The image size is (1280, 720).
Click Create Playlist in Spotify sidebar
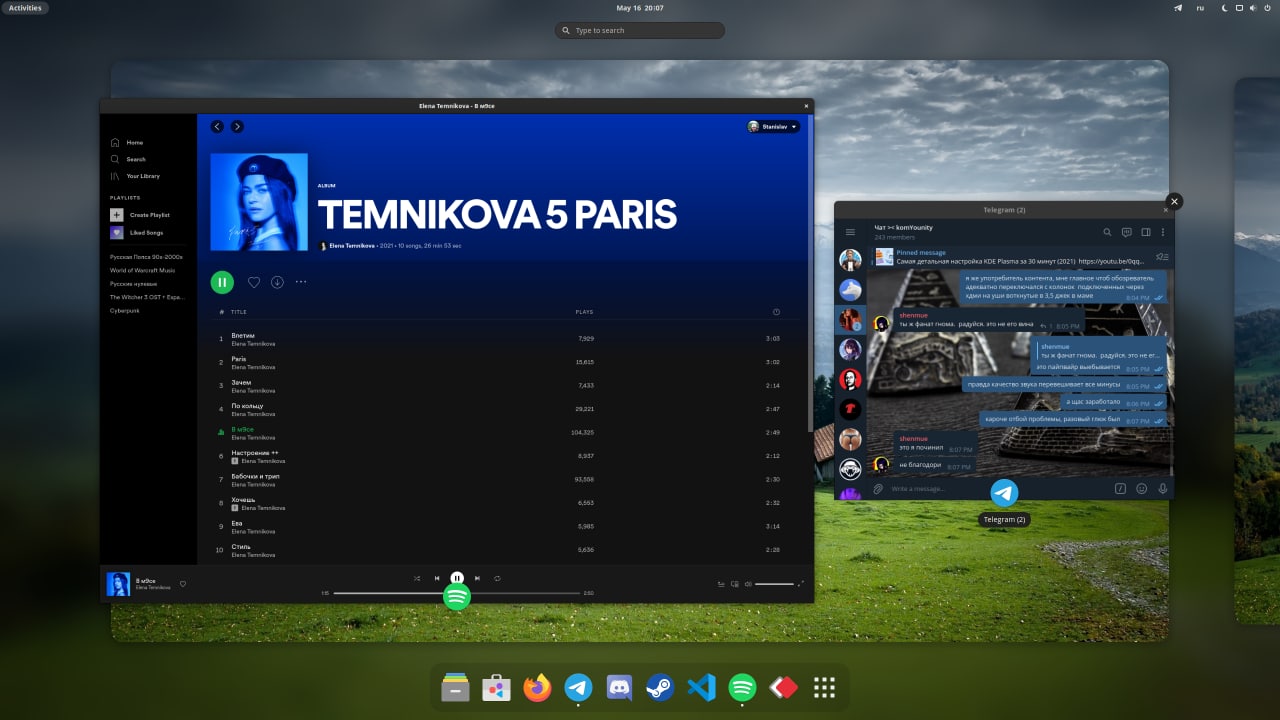click(x=140, y=215)
